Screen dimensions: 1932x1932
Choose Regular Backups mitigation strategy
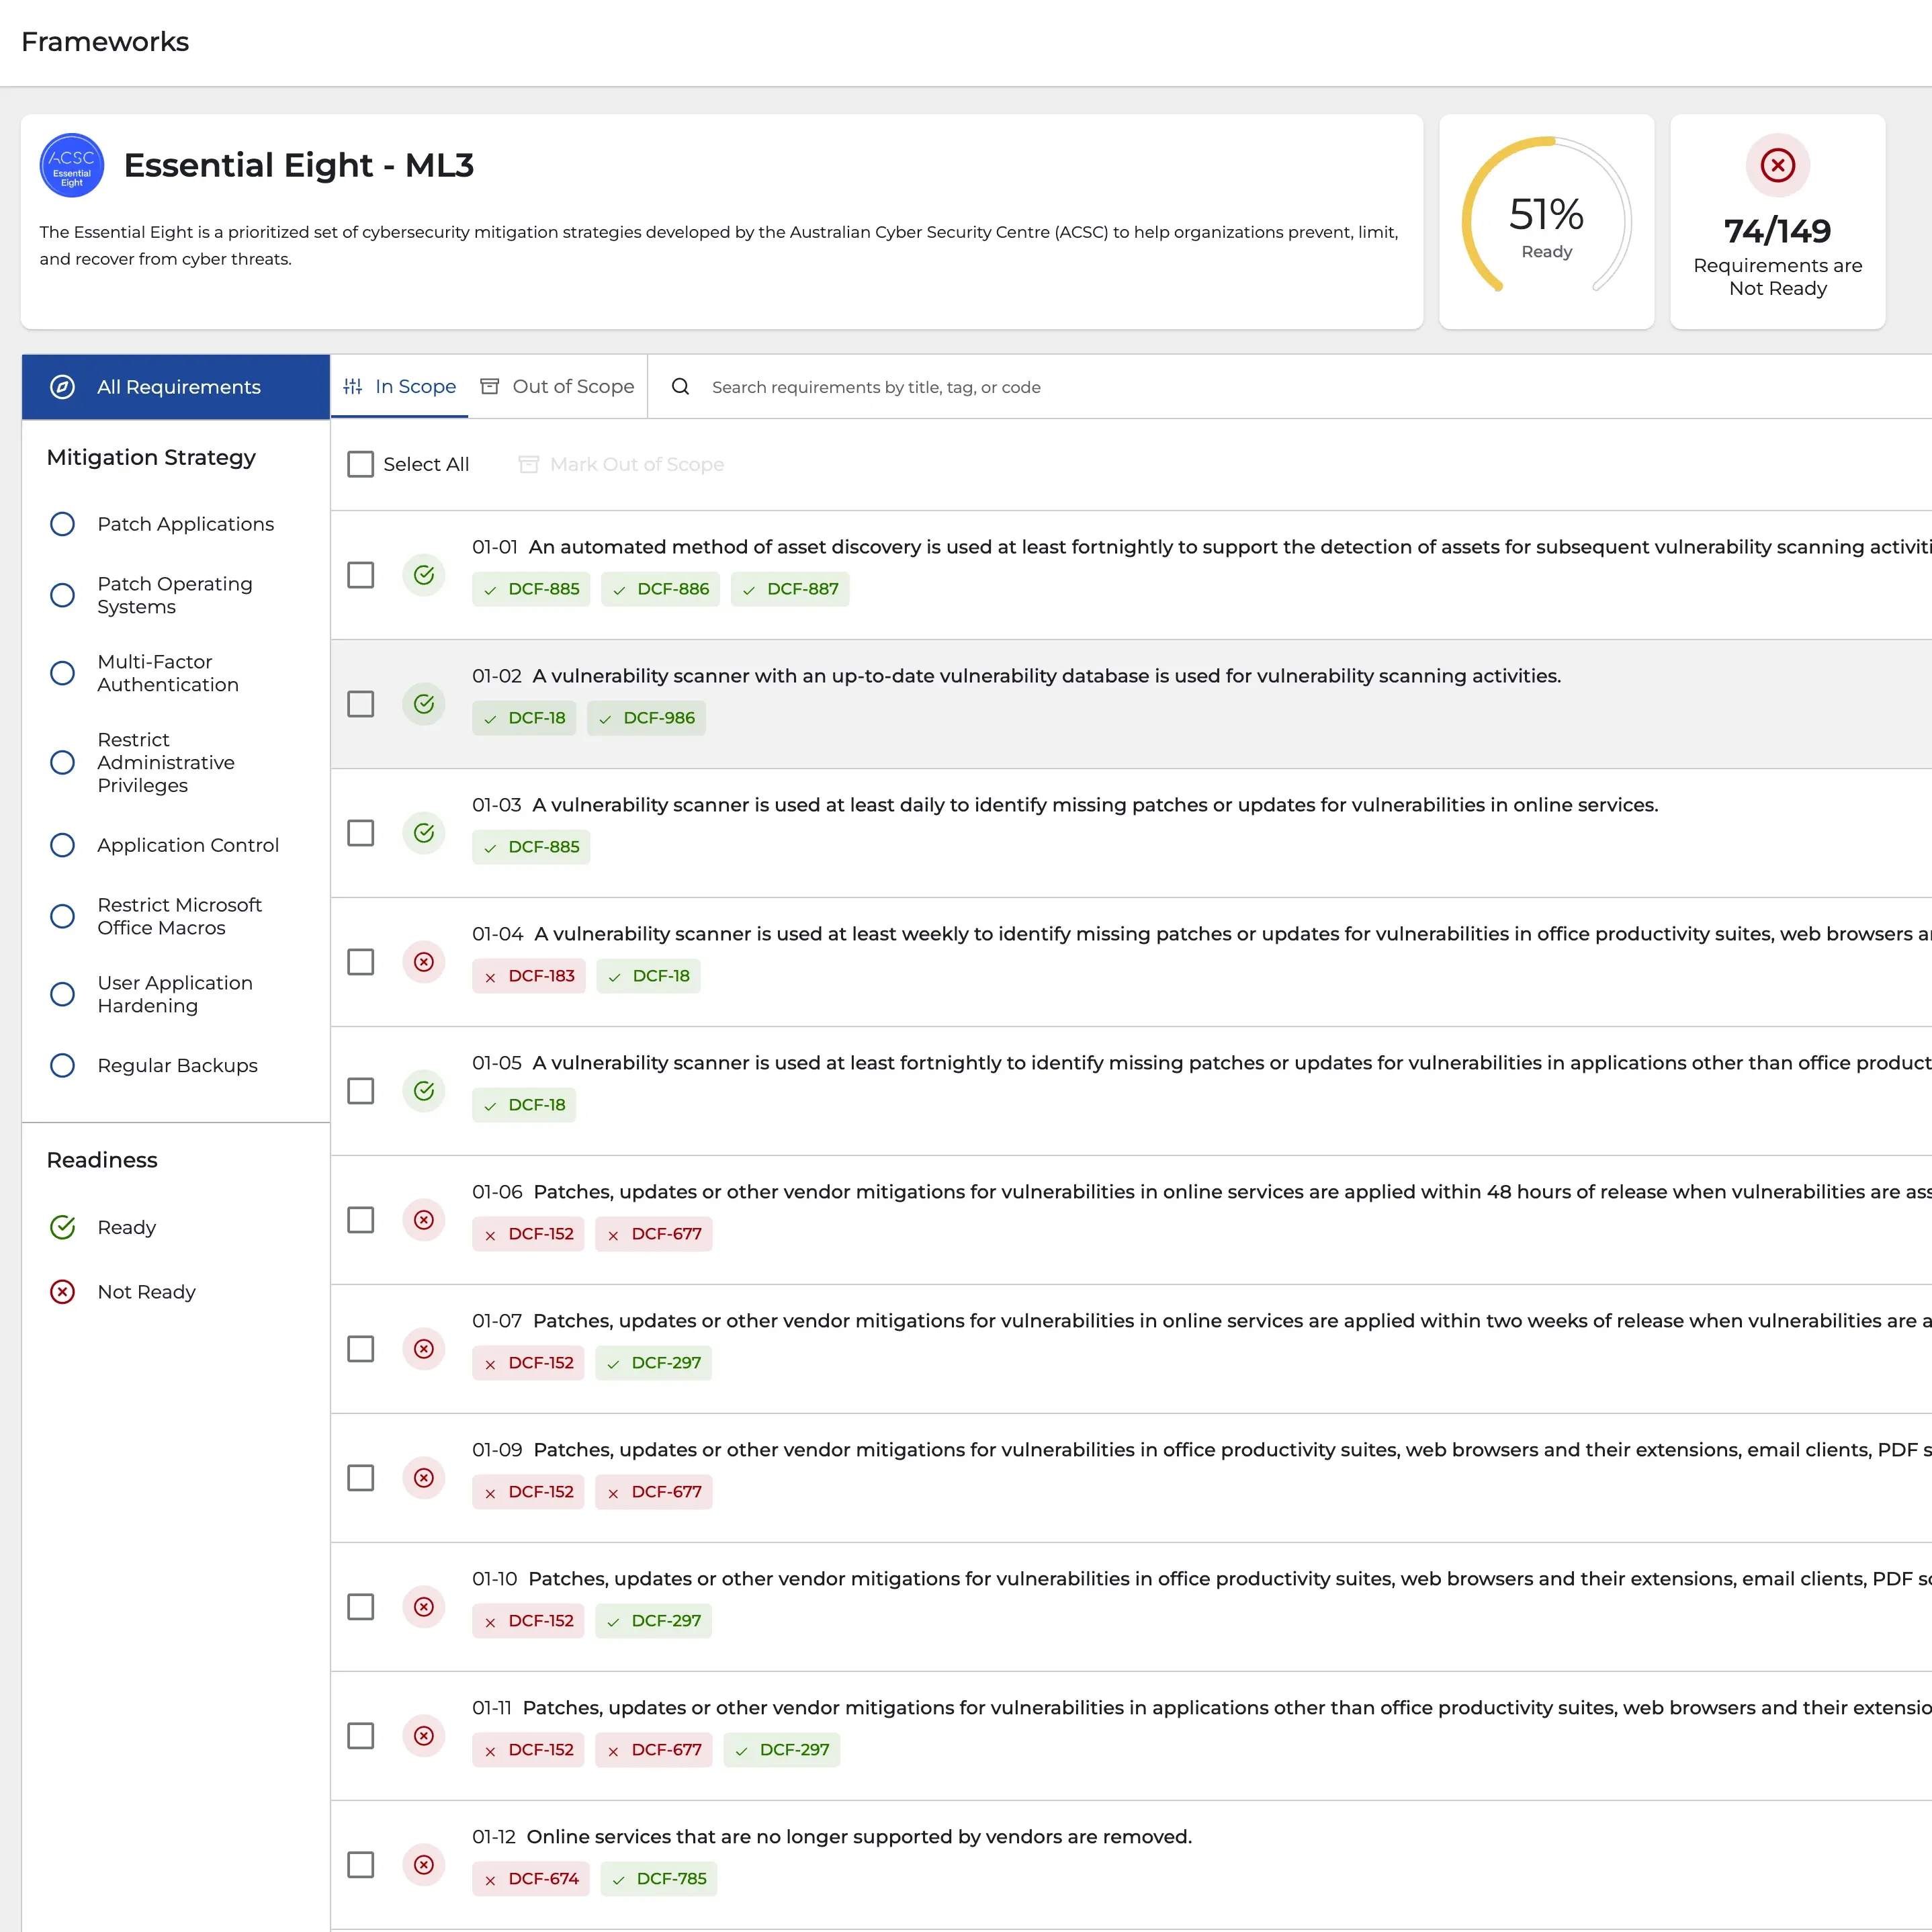pos(63,1066)
